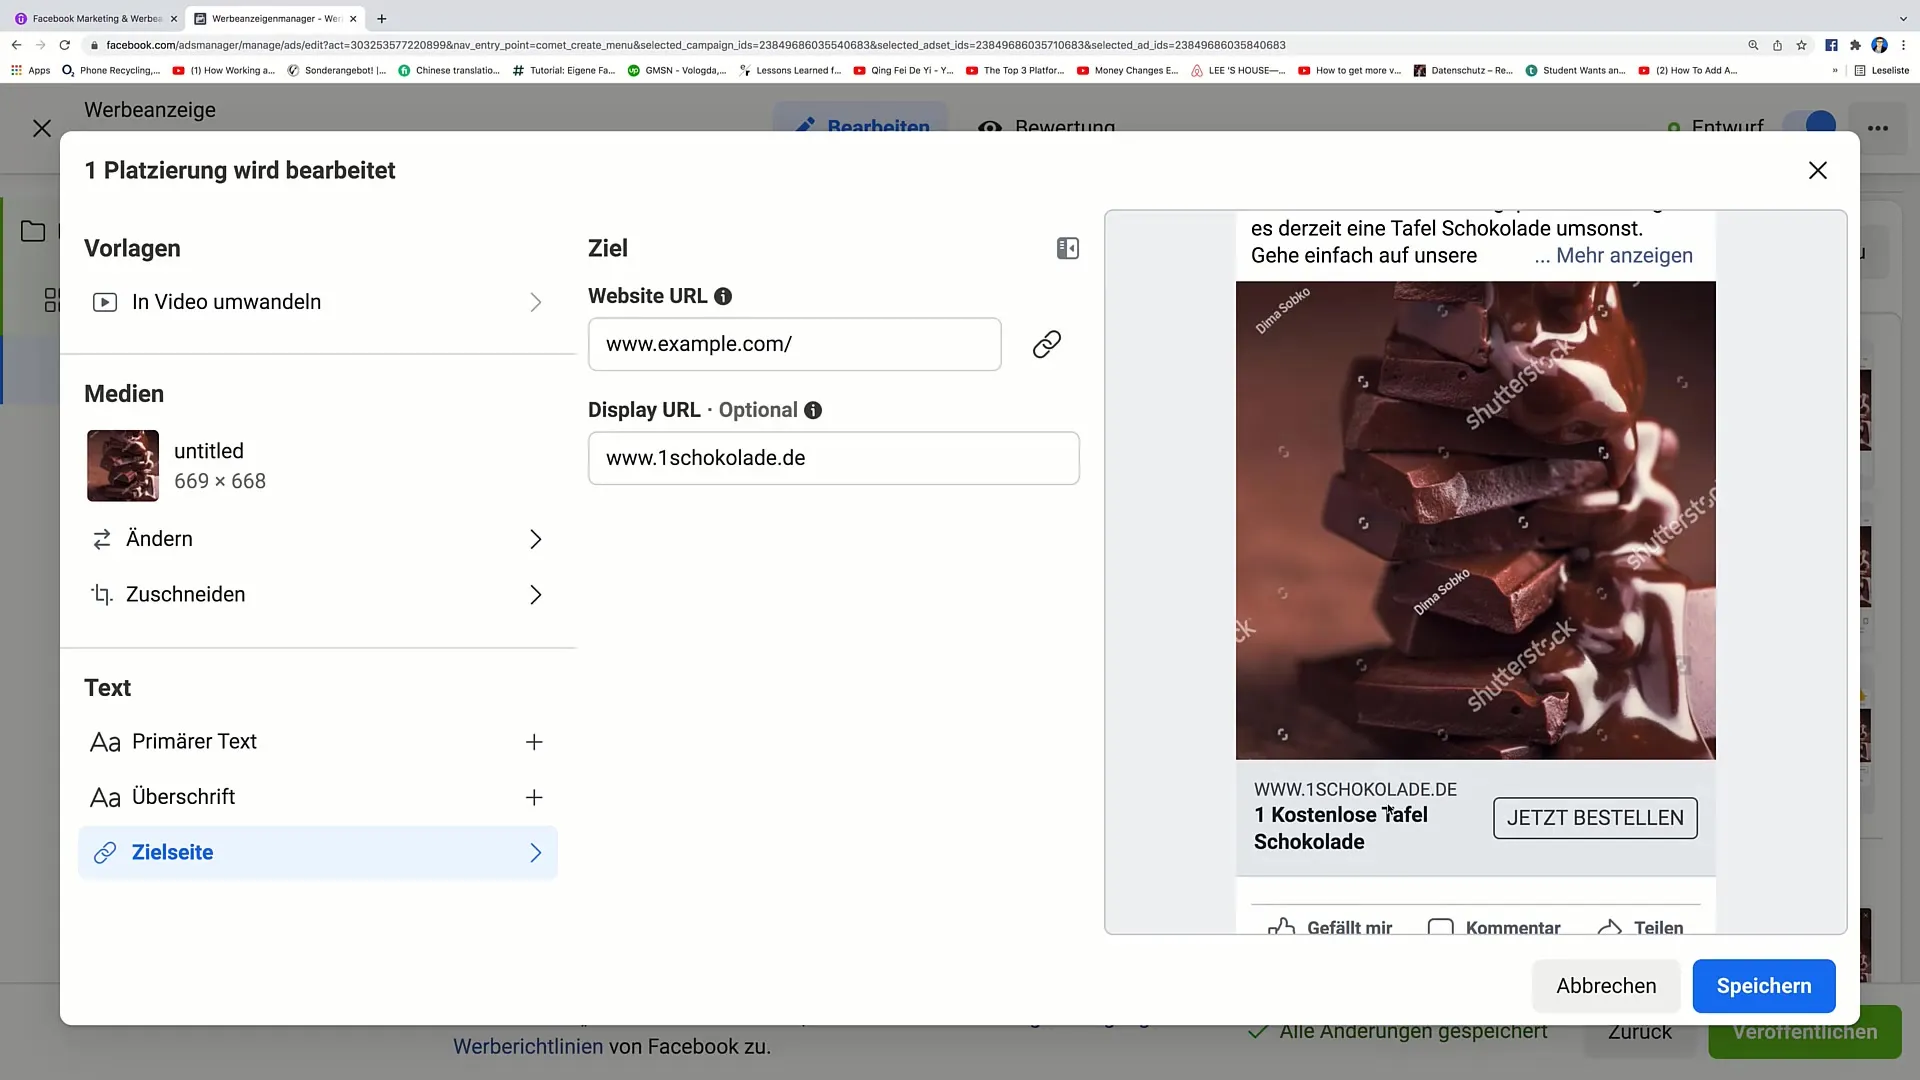Bookmark this page with the star icon
Image resolution: width=1920 pixels, height=1080 pixels.
tap(1801, 45)
